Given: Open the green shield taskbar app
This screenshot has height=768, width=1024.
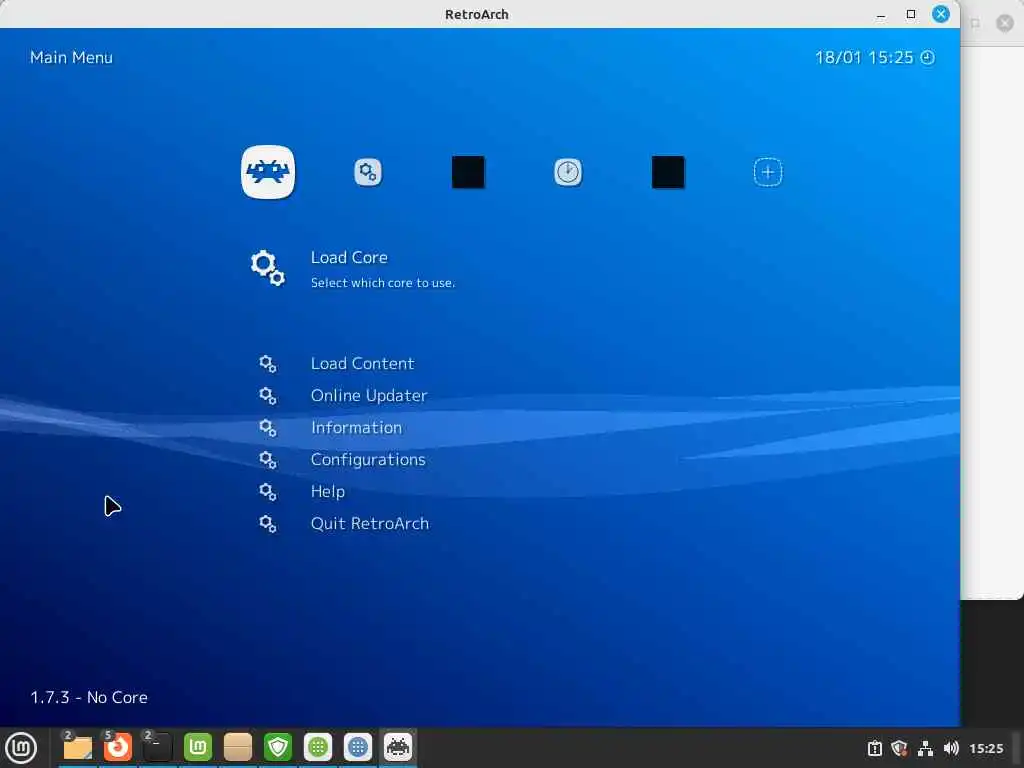Looking at the screenshot, I should 278,748.
